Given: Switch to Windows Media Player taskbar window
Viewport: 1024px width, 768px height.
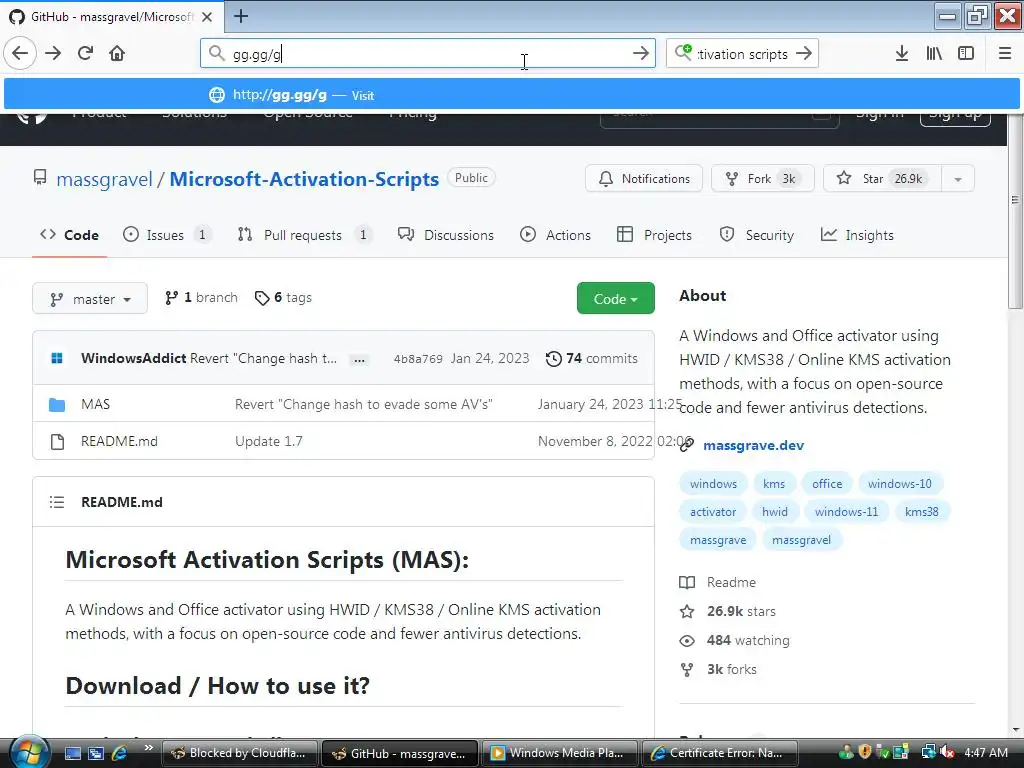Looking at the screenshot, I should pos(560,753).
